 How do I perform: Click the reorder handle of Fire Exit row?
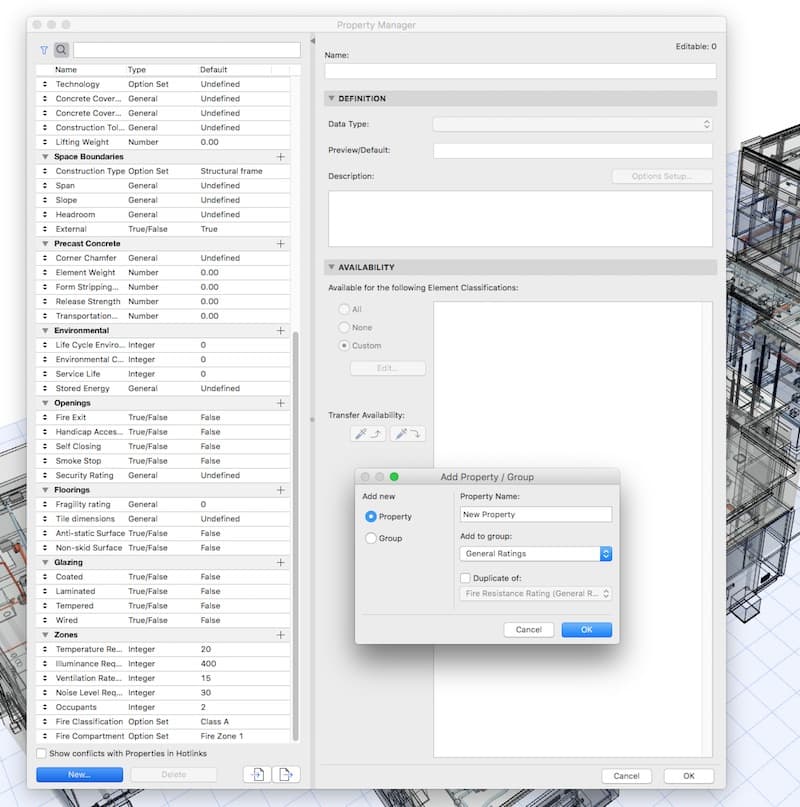tap(45, 417)
